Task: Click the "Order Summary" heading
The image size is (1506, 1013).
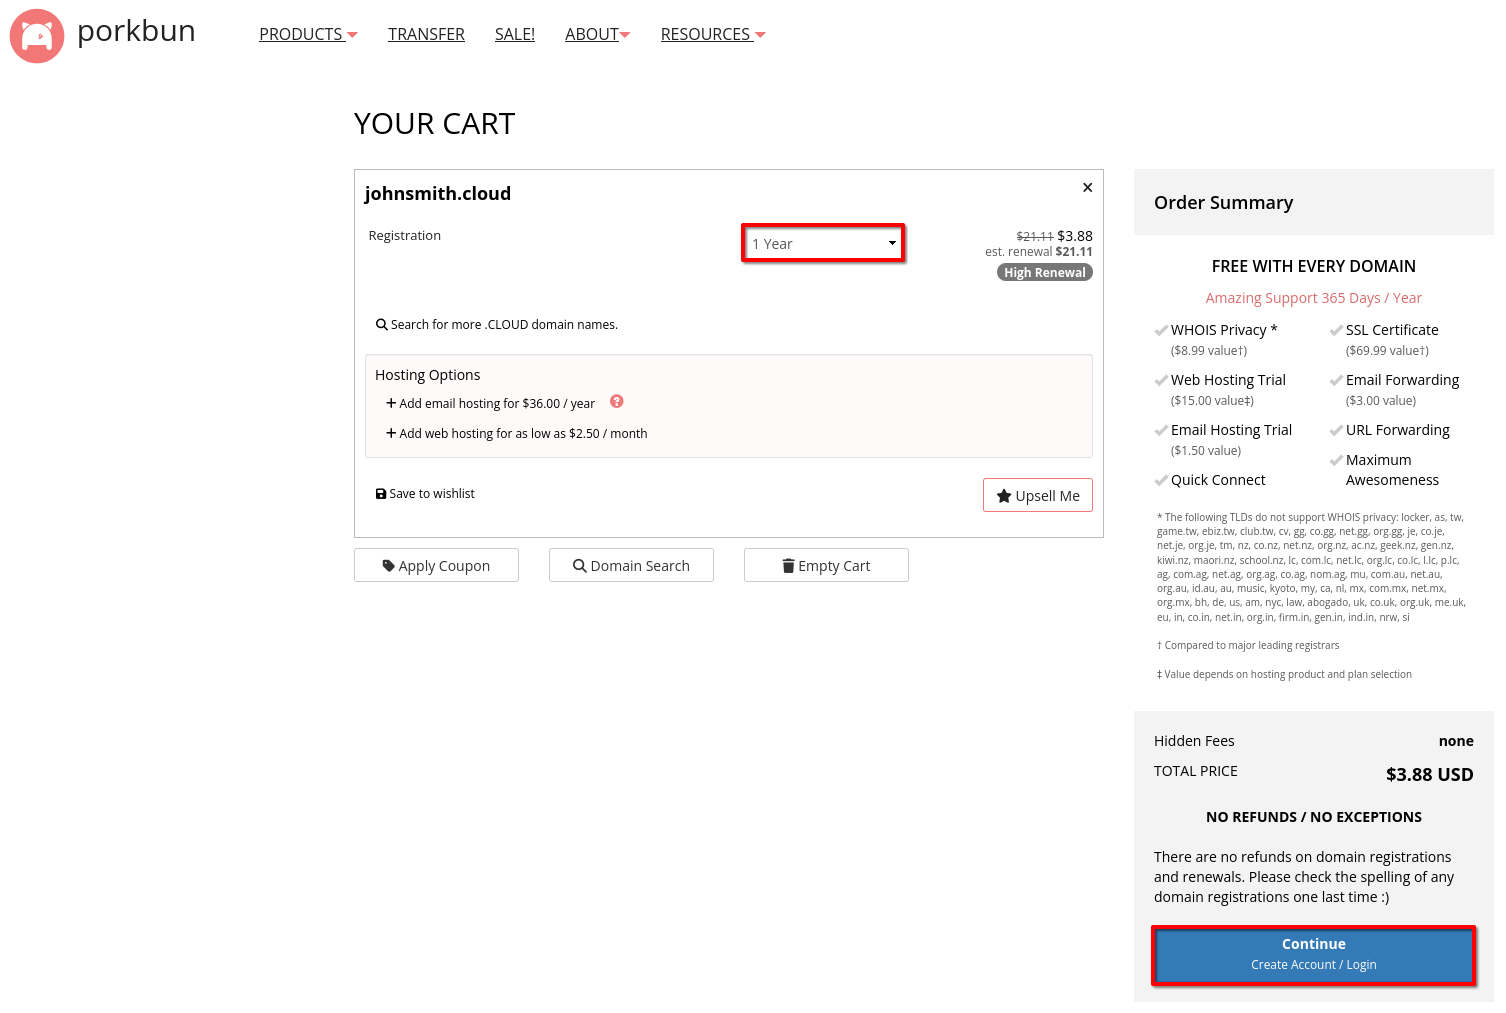Action: click(1223, 203)
